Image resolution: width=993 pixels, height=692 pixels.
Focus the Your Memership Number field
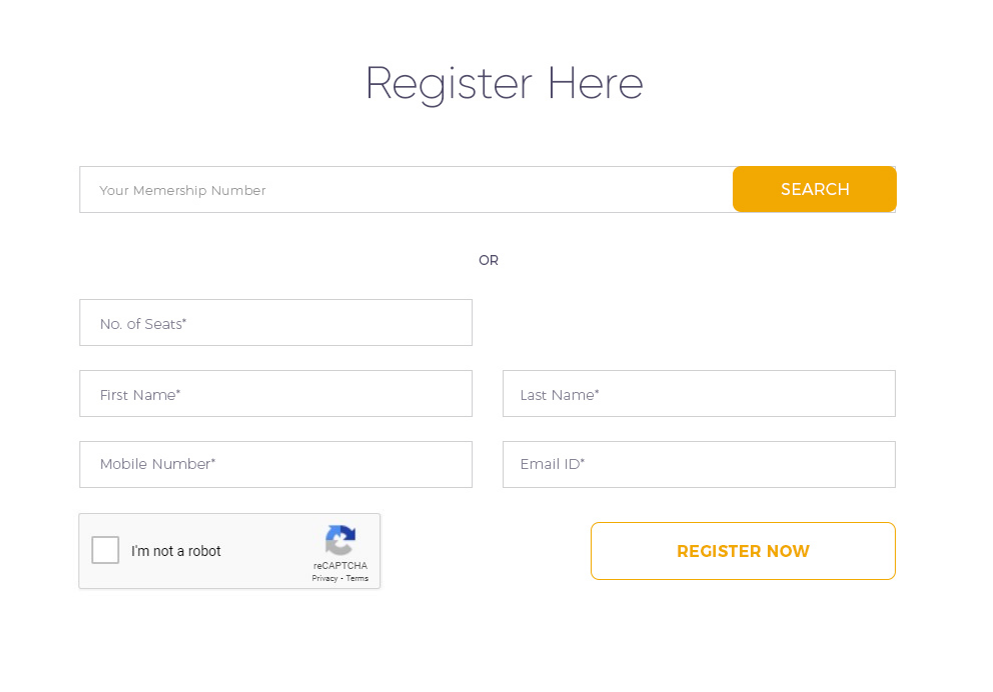(406, 190)
